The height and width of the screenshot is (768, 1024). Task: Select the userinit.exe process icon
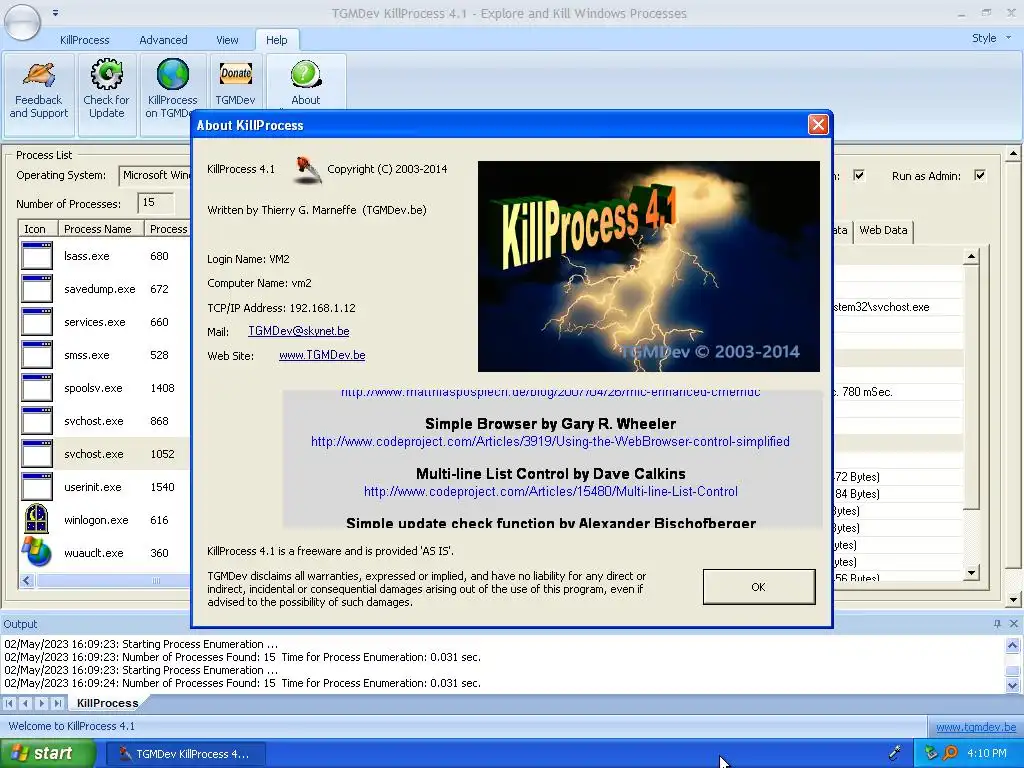pos(37,487)
